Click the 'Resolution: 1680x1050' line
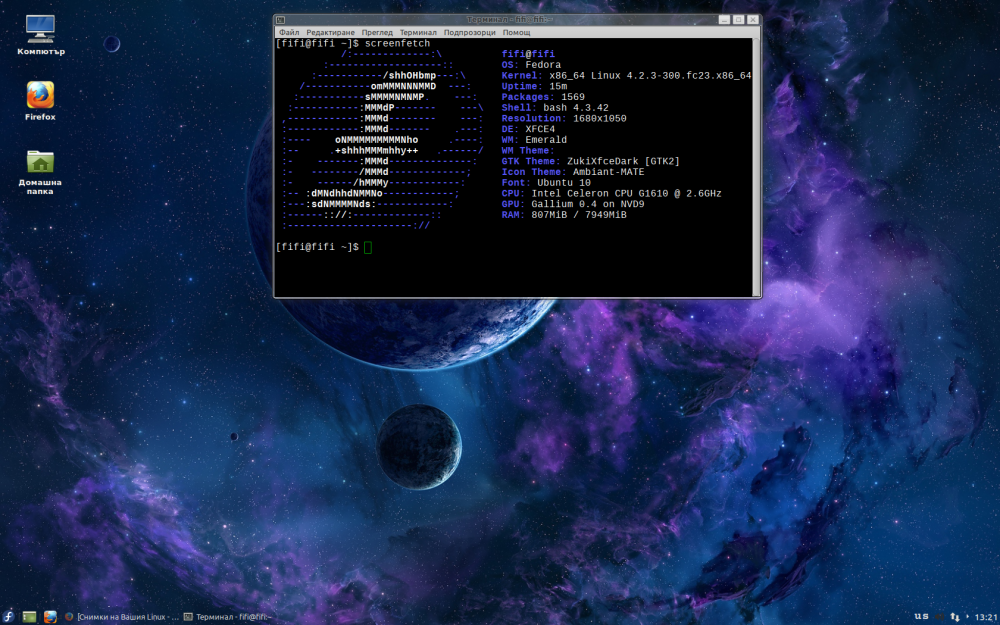 pyautogui.click(x=564, y=119)
